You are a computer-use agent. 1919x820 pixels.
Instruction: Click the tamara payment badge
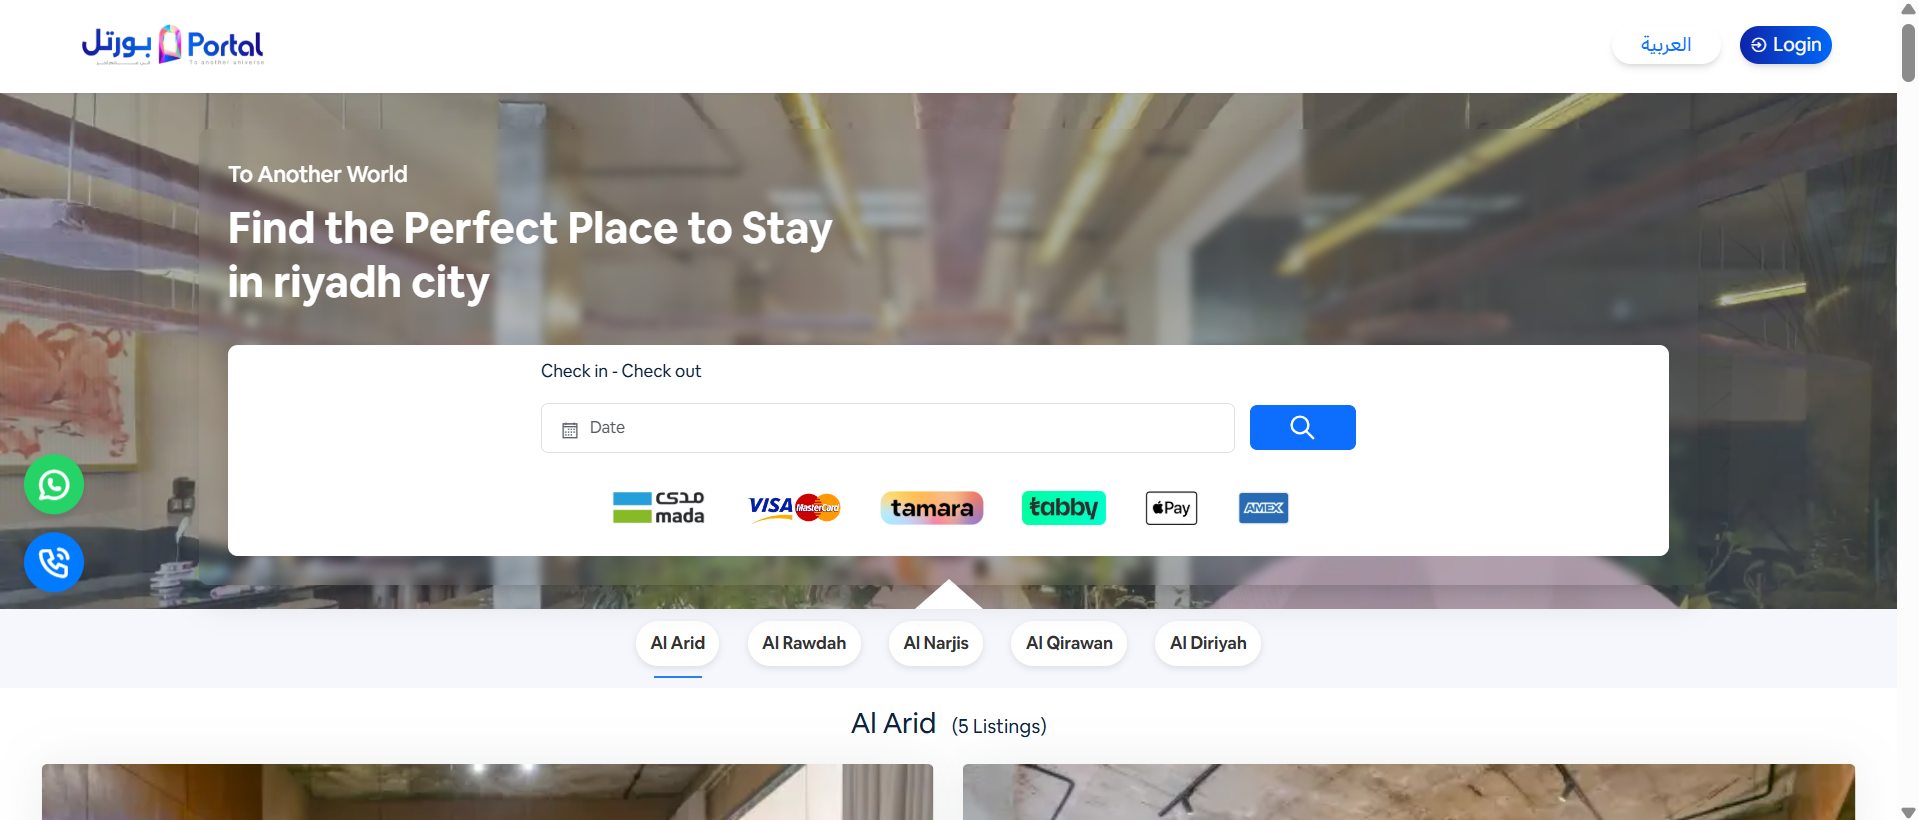[932, 508]
